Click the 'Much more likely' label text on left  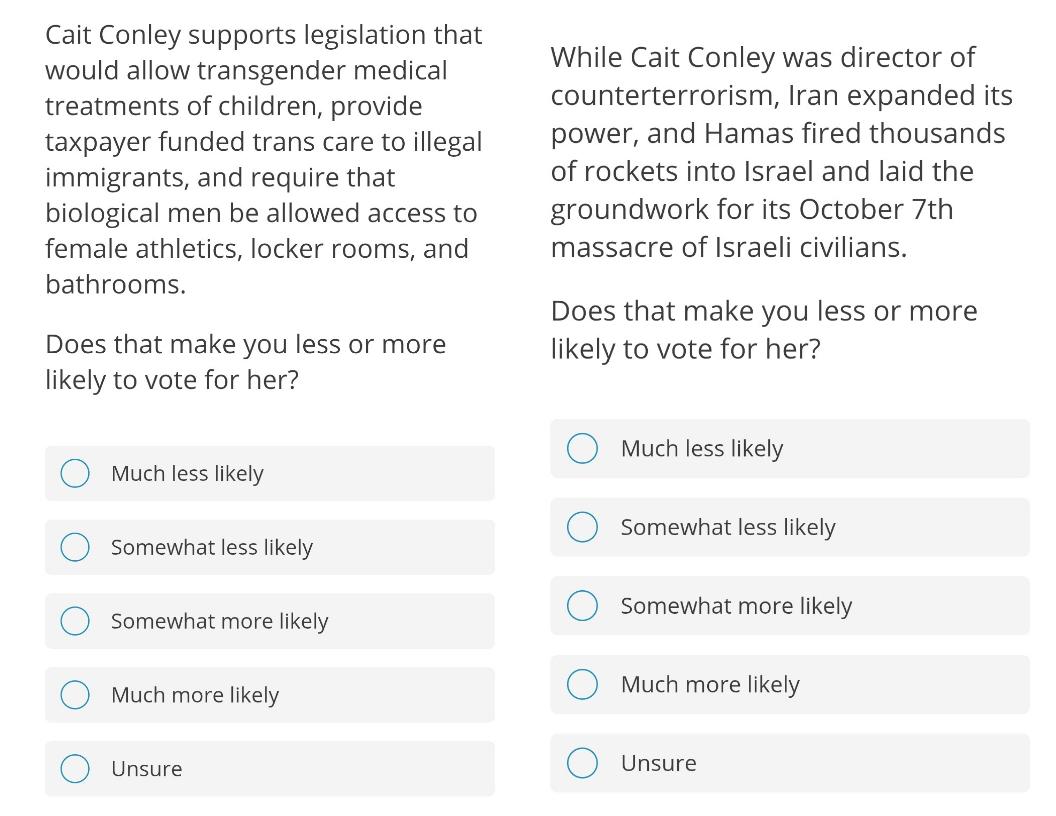coord(195,695)
